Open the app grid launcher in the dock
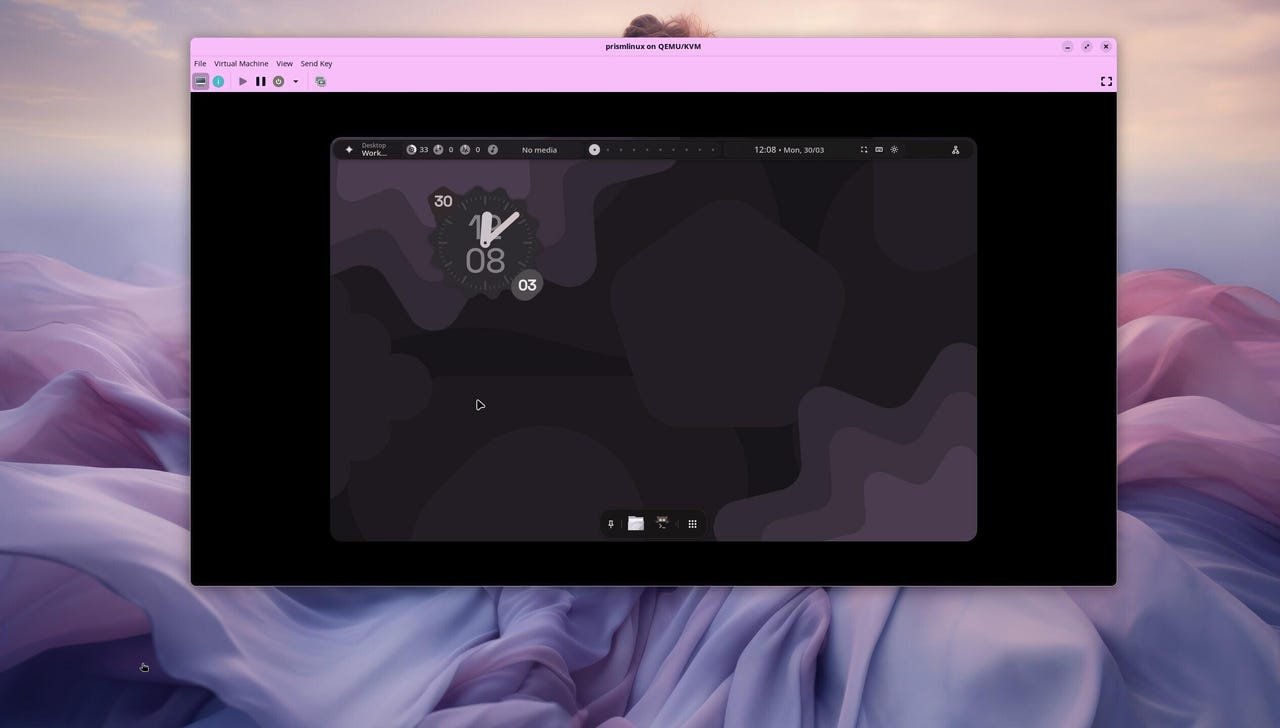This screenshot has height=728, width=1280. tap(692, 523)
